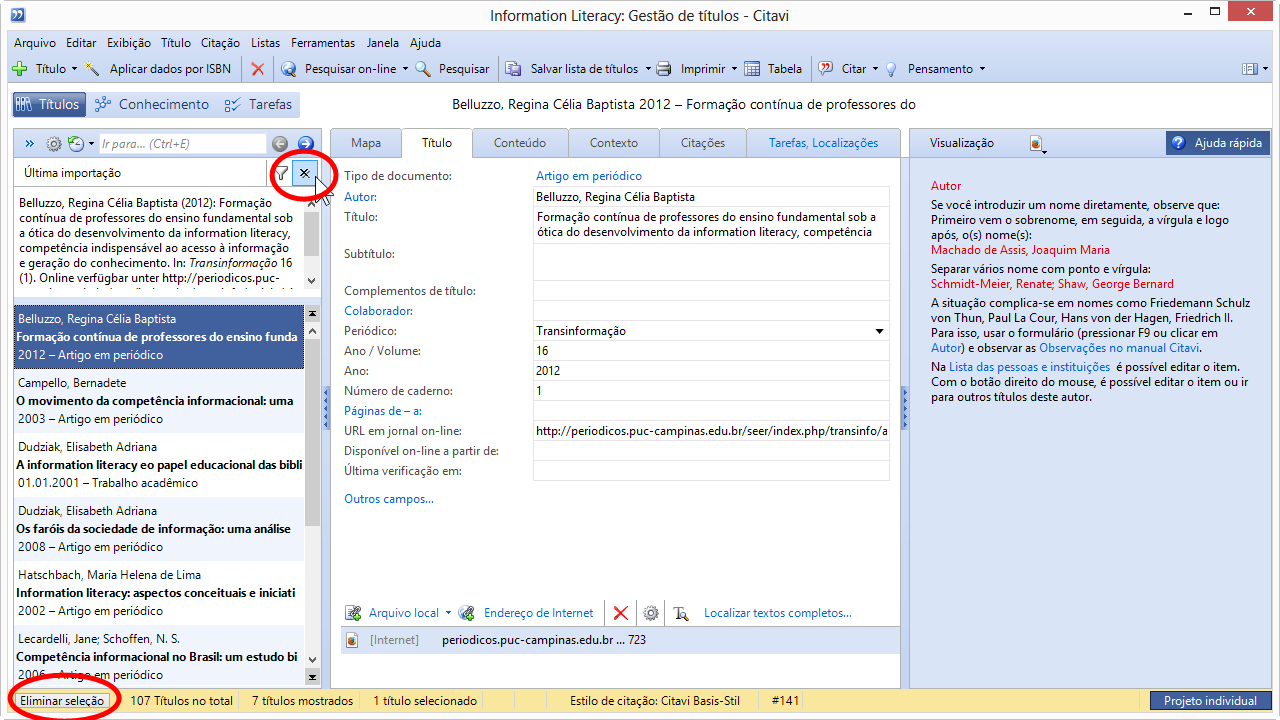Viewport: 1280px width, 720px height.
Task: Click the Estilo de citação: Citavi Basis-Stil status entry
Action: [x=655, y=701]
